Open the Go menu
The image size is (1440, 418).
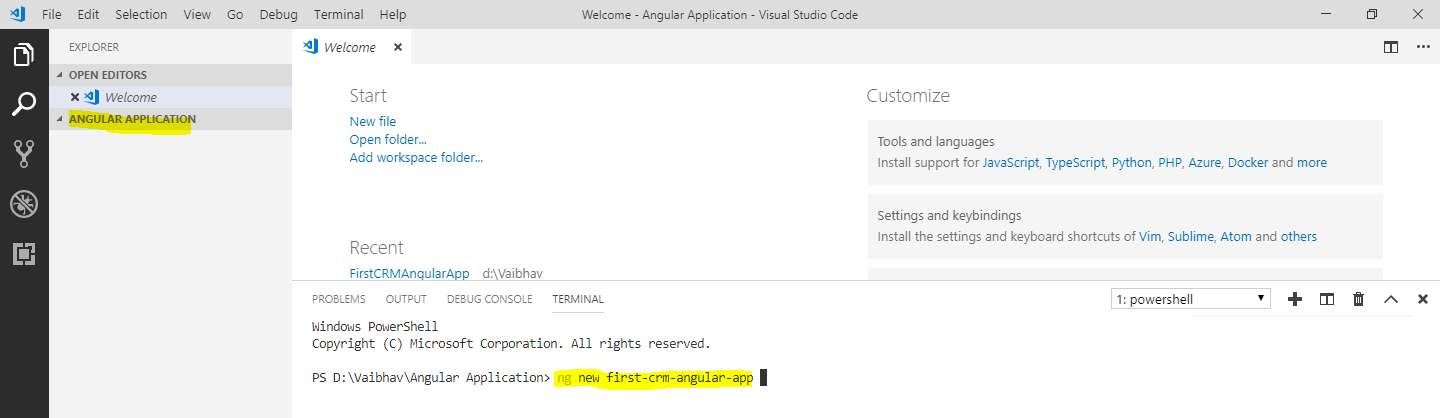coord(235,15)
